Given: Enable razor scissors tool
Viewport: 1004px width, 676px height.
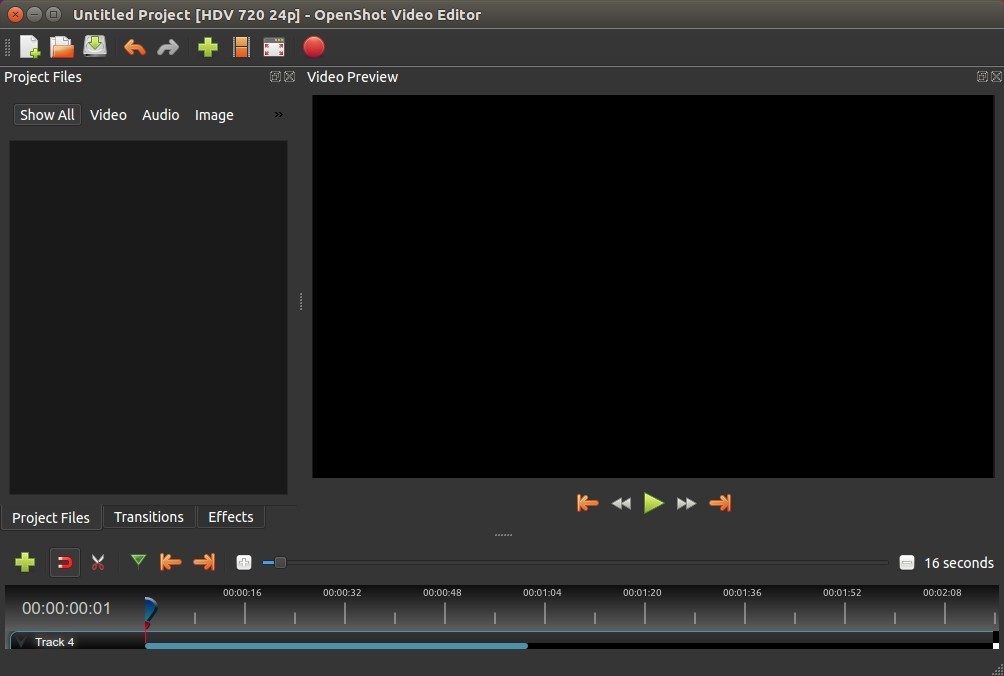Looking at the screenshot, I should (98, 562).
